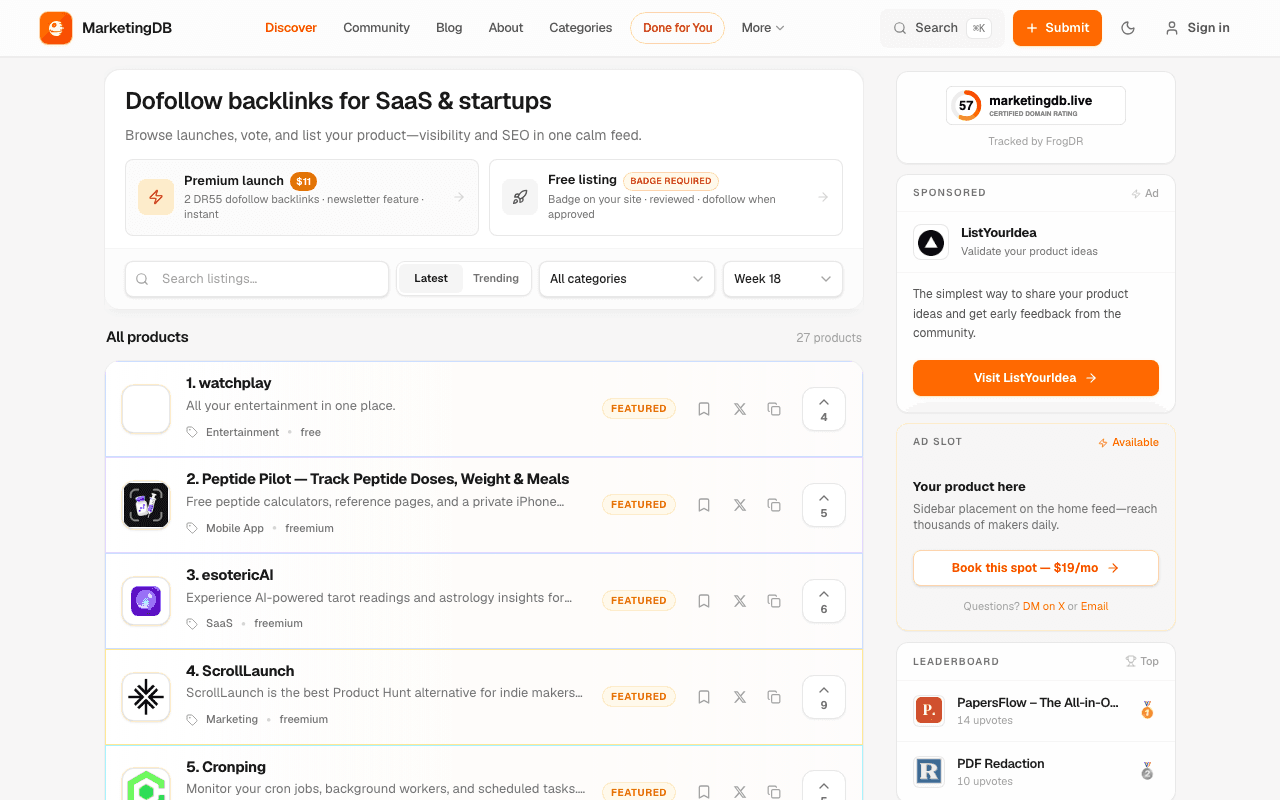
Task: Switch feed to Trending
Action: point(496,279)
